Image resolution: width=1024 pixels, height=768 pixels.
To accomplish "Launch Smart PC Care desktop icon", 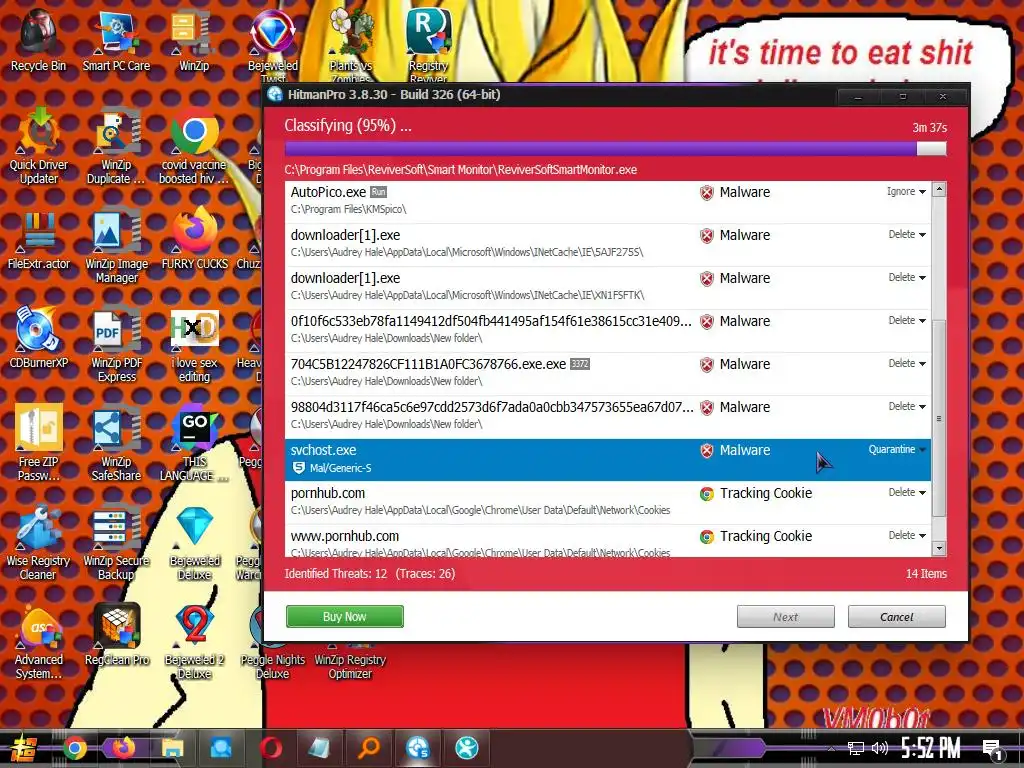I will [x=116, y=40].
